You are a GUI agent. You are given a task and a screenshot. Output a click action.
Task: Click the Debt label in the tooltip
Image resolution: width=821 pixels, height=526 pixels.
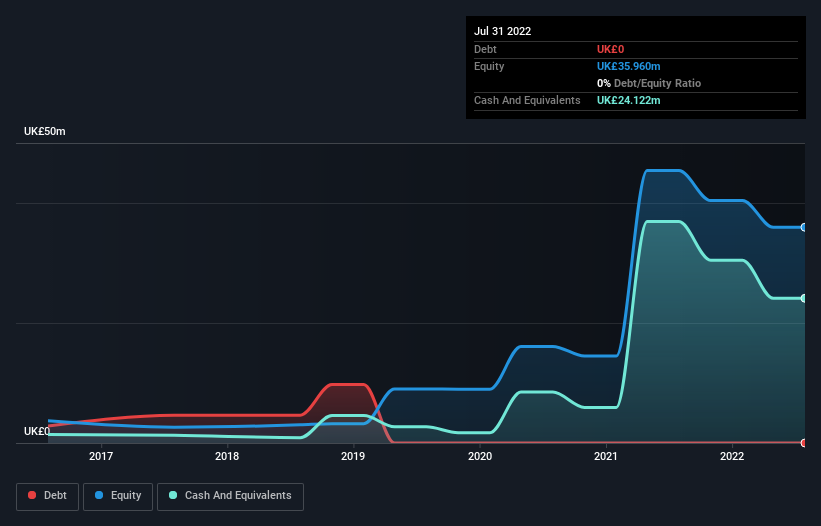pos(485,49)
